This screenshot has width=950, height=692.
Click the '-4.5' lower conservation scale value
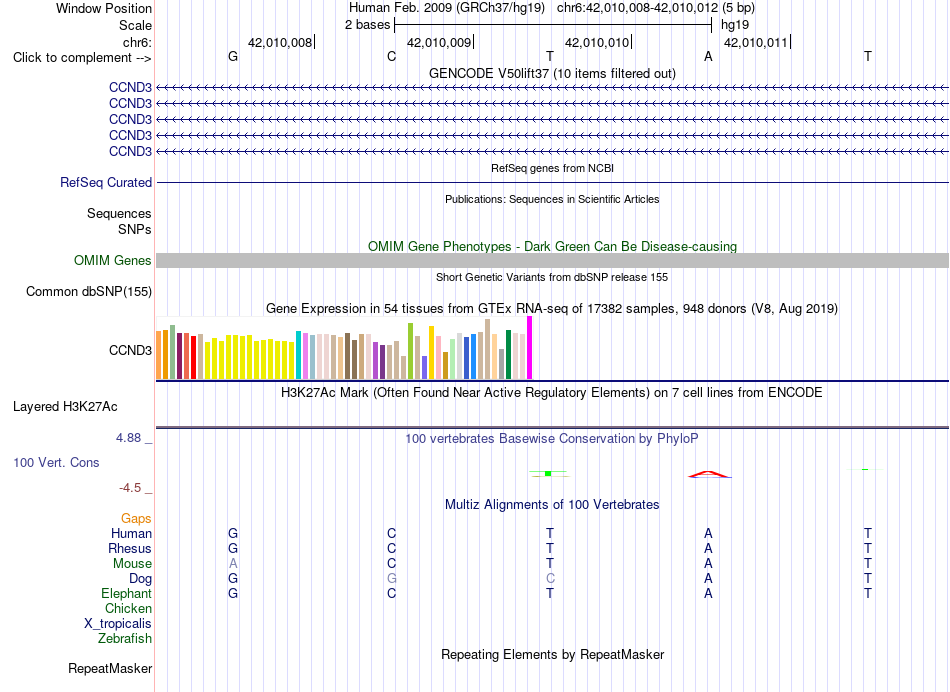[130, 488]
